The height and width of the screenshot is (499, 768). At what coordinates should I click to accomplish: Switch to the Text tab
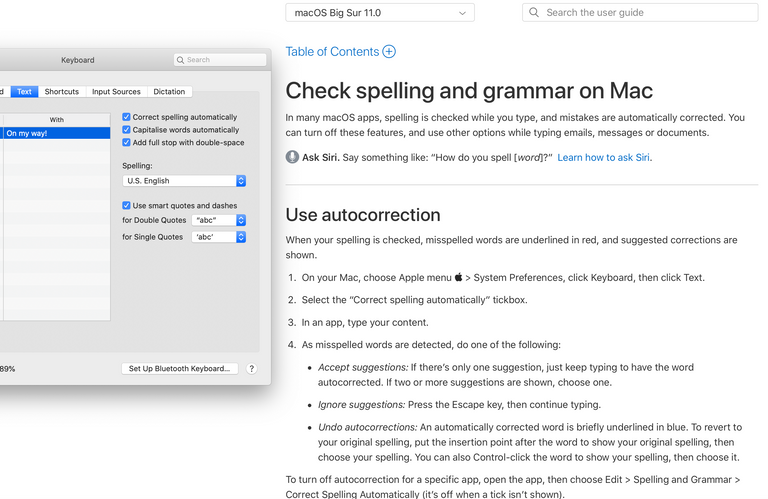[24, 92]
